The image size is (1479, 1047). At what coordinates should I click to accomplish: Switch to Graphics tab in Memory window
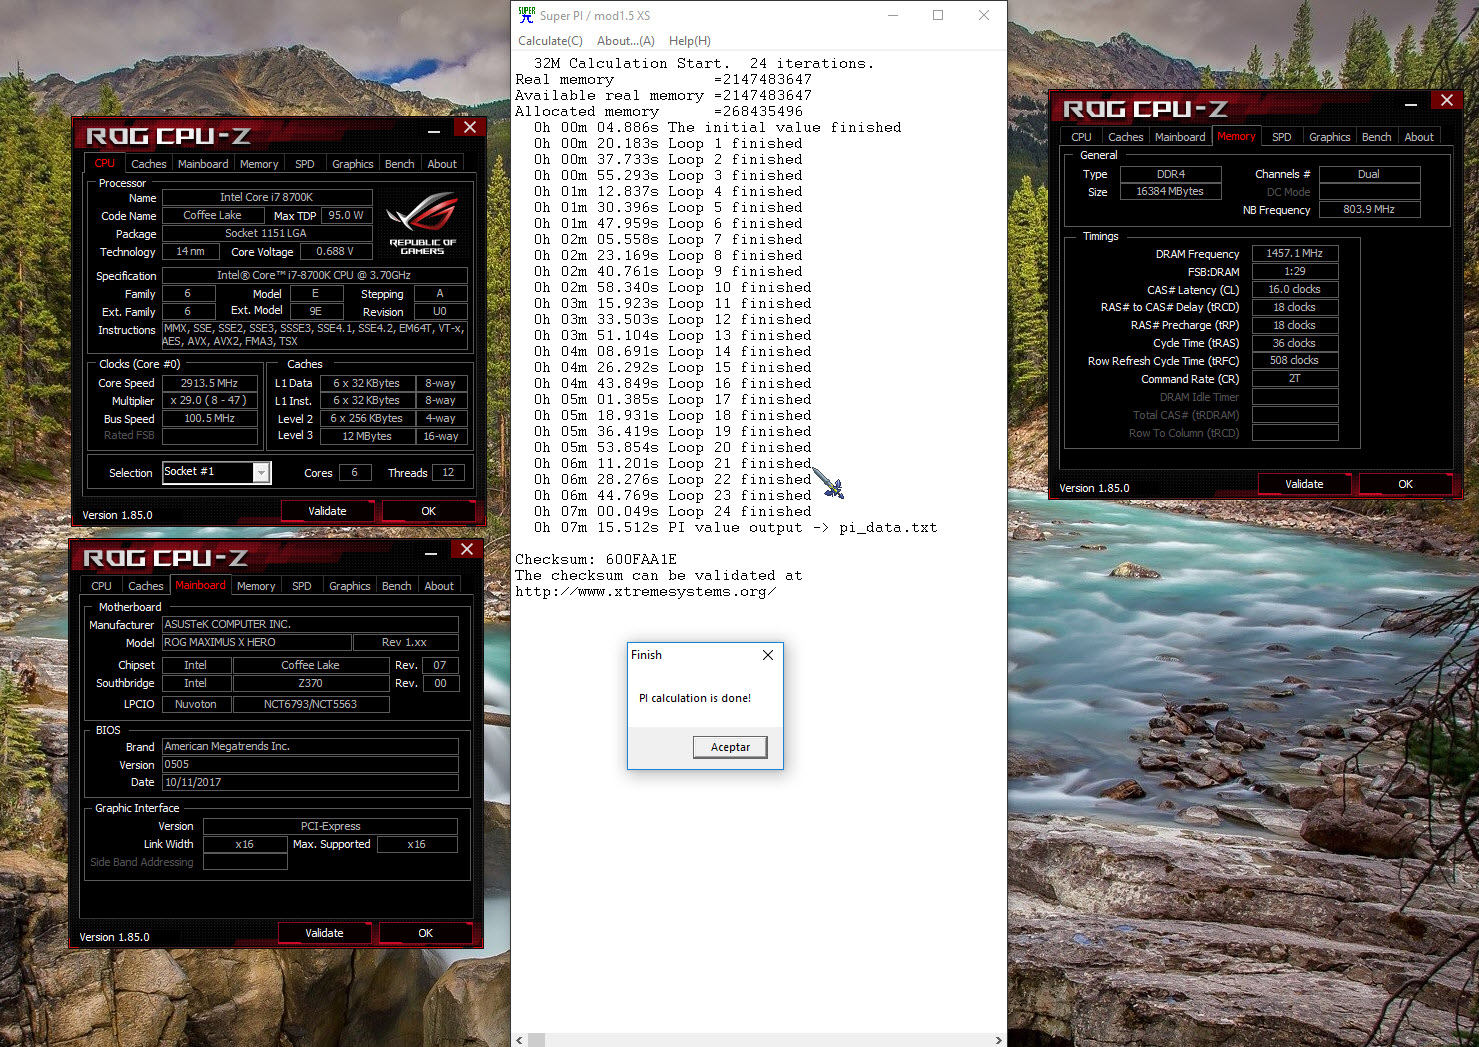tap(1330, 137)
